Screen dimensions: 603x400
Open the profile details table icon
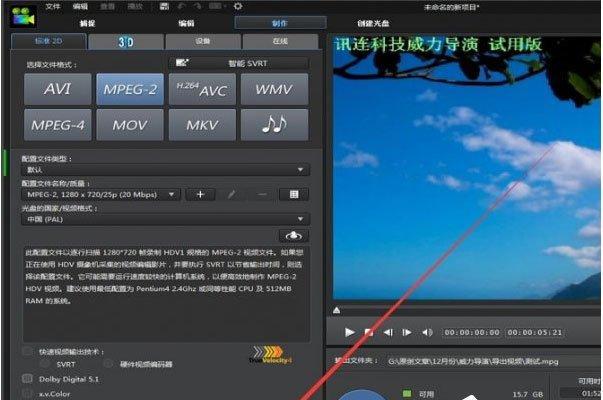[294, 195]
